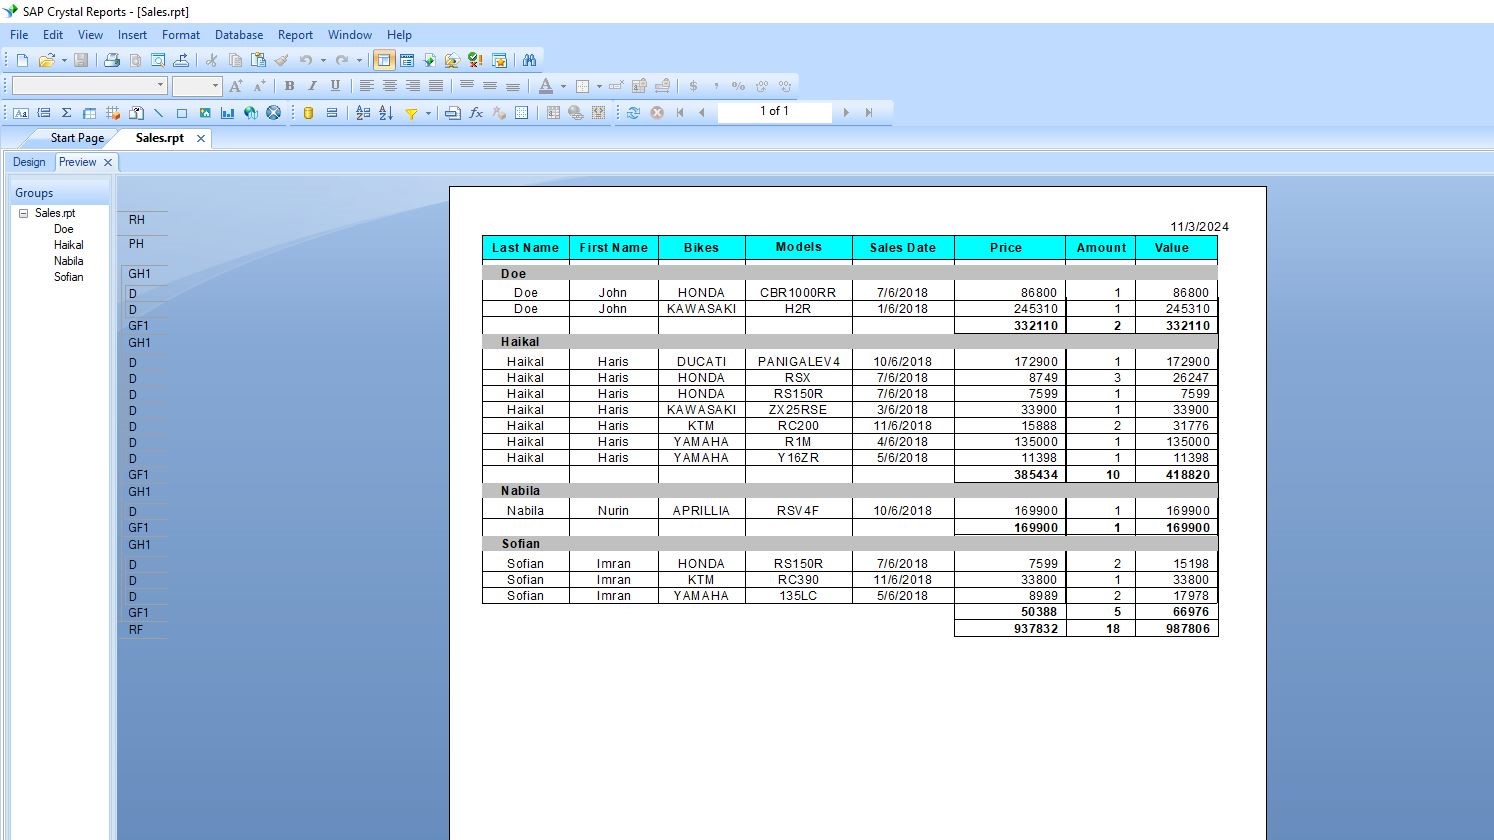Refresh the report data

(x=633, y=113)
